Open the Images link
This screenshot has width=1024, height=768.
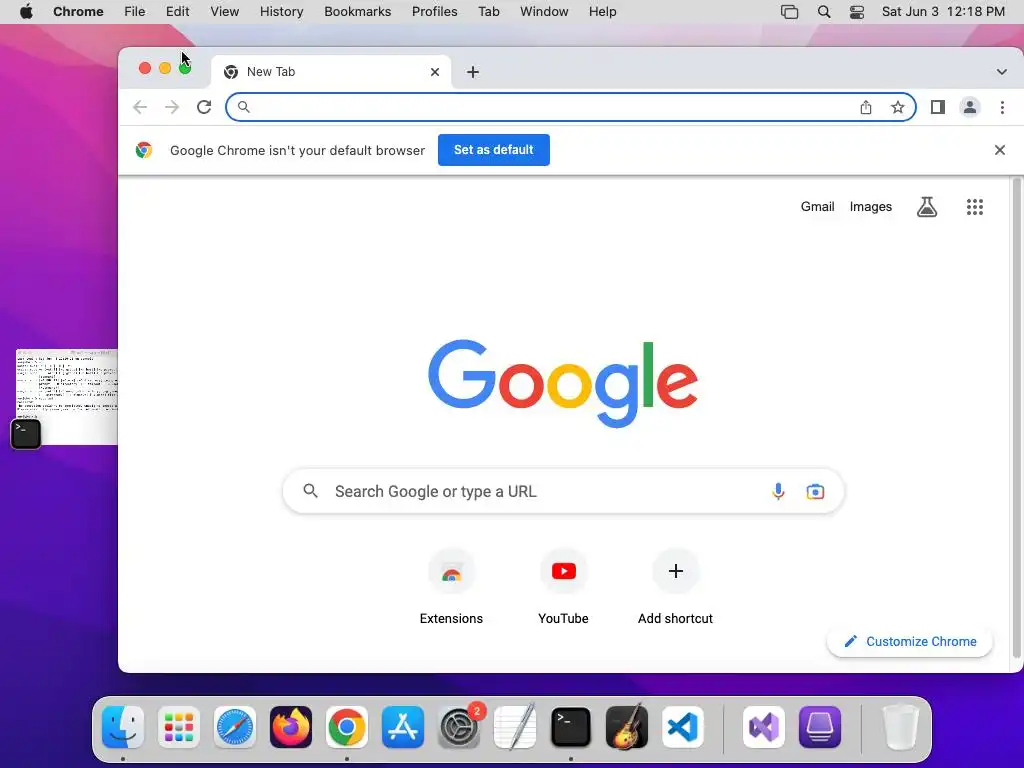[871, 207]
